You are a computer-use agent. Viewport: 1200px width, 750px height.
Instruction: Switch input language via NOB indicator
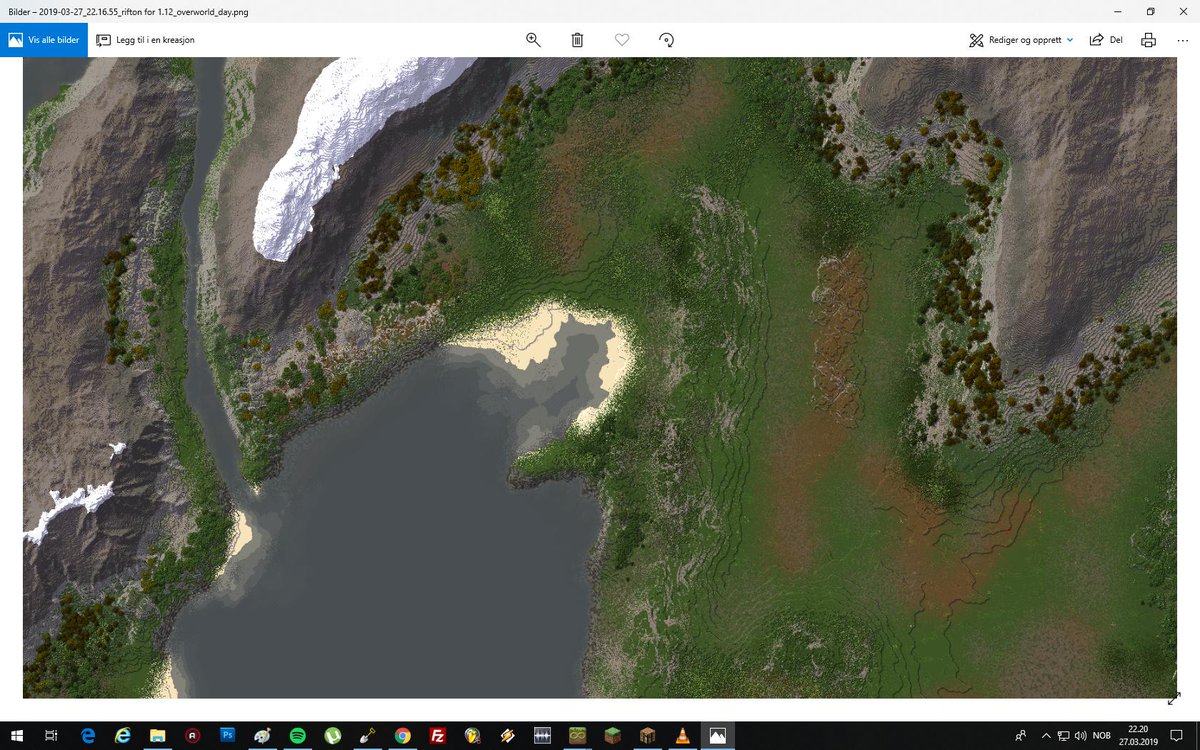tap(1102, 735)
